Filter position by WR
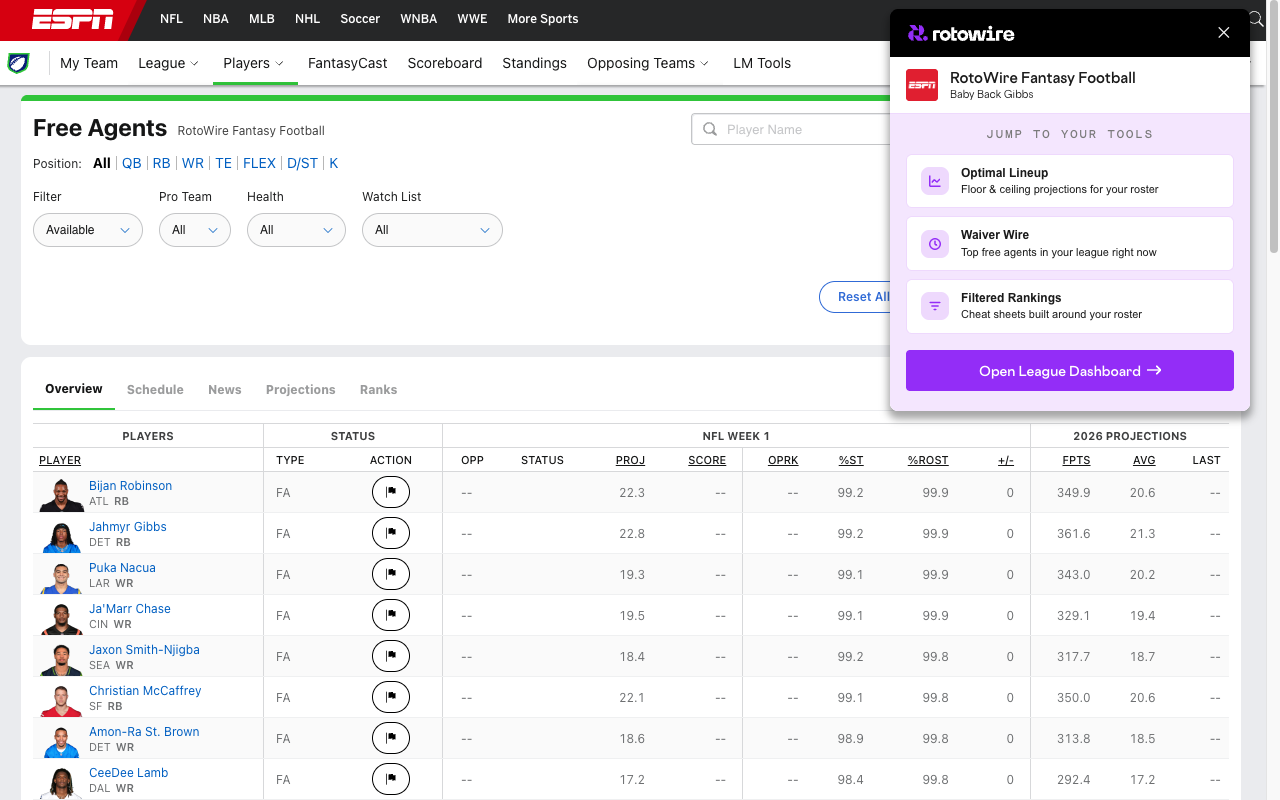Image resolution: width=1280 pixels, height=800 pixels. 193,163
